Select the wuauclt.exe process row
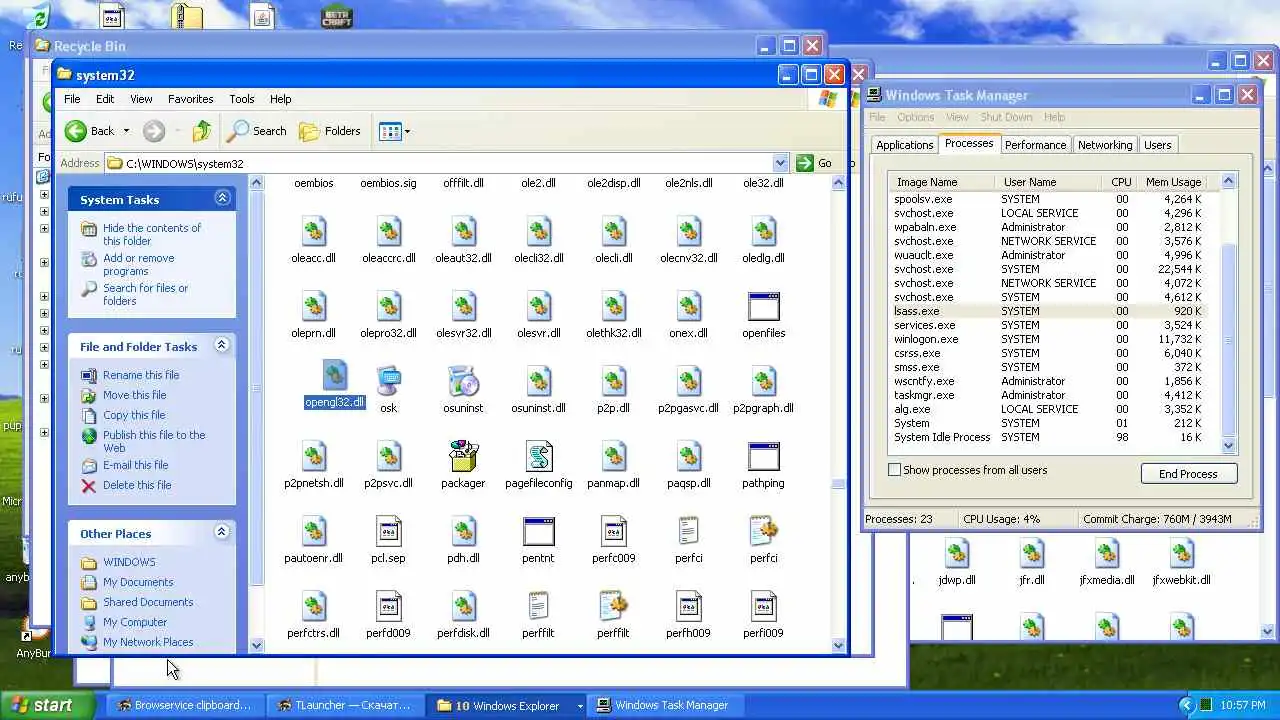Viewport: 1280px width, 720px height. [1049, 255]
